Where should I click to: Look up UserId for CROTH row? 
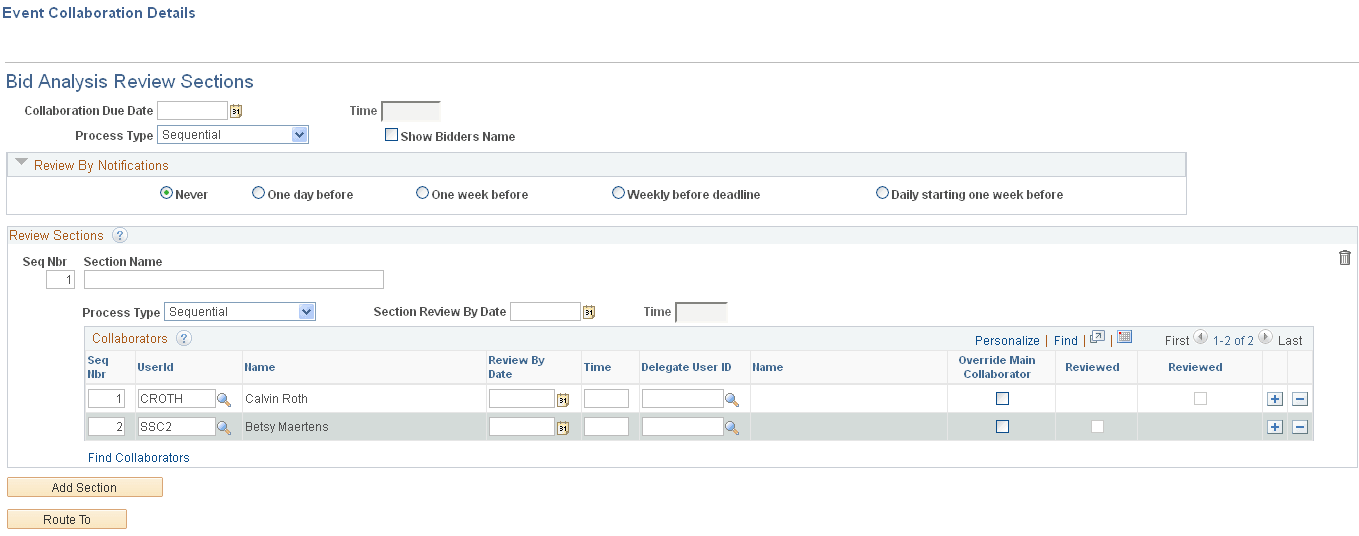(224, 399)
